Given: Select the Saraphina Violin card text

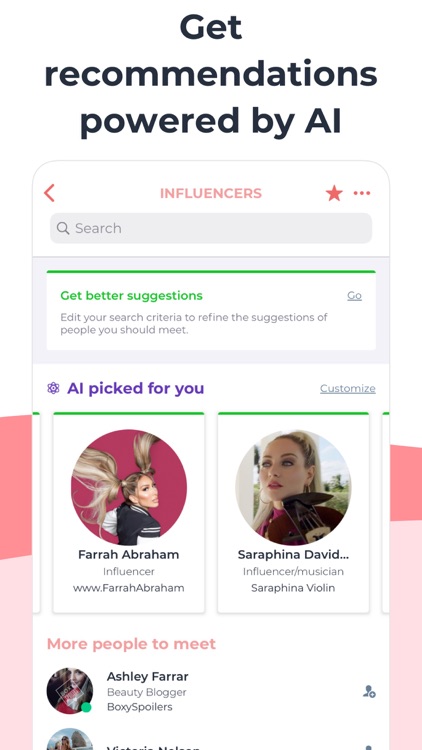Looking at the screenshot, I should tap(293, 588).
